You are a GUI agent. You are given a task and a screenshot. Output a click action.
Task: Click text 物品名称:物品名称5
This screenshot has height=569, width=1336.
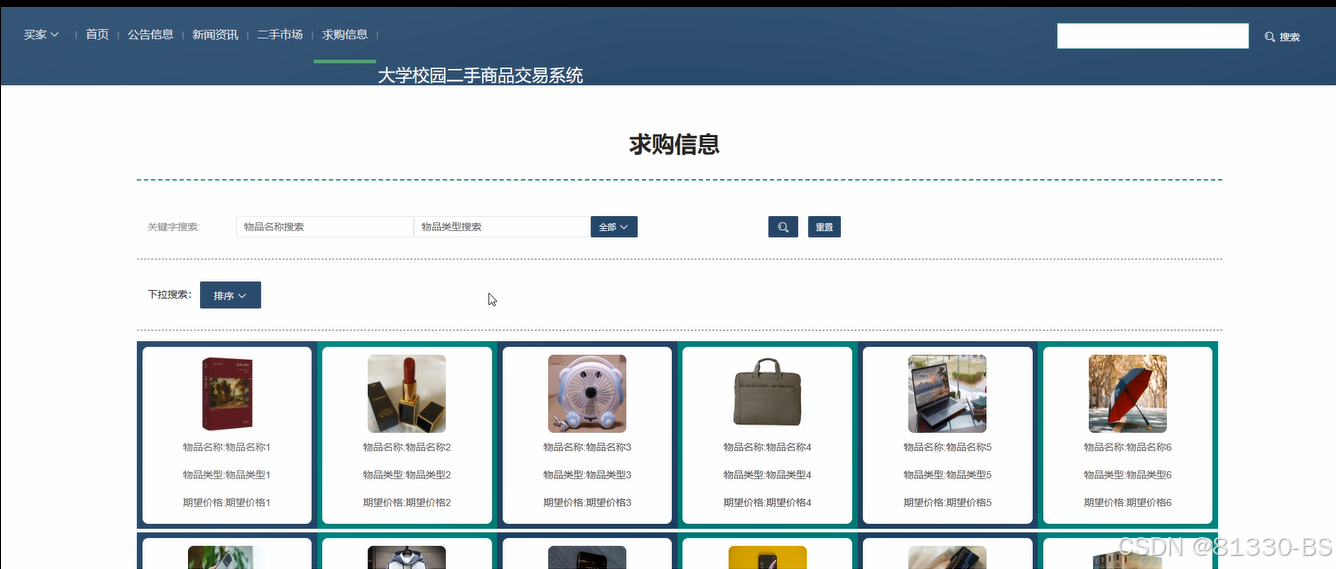pyautogui.click(x=947, y=447)
